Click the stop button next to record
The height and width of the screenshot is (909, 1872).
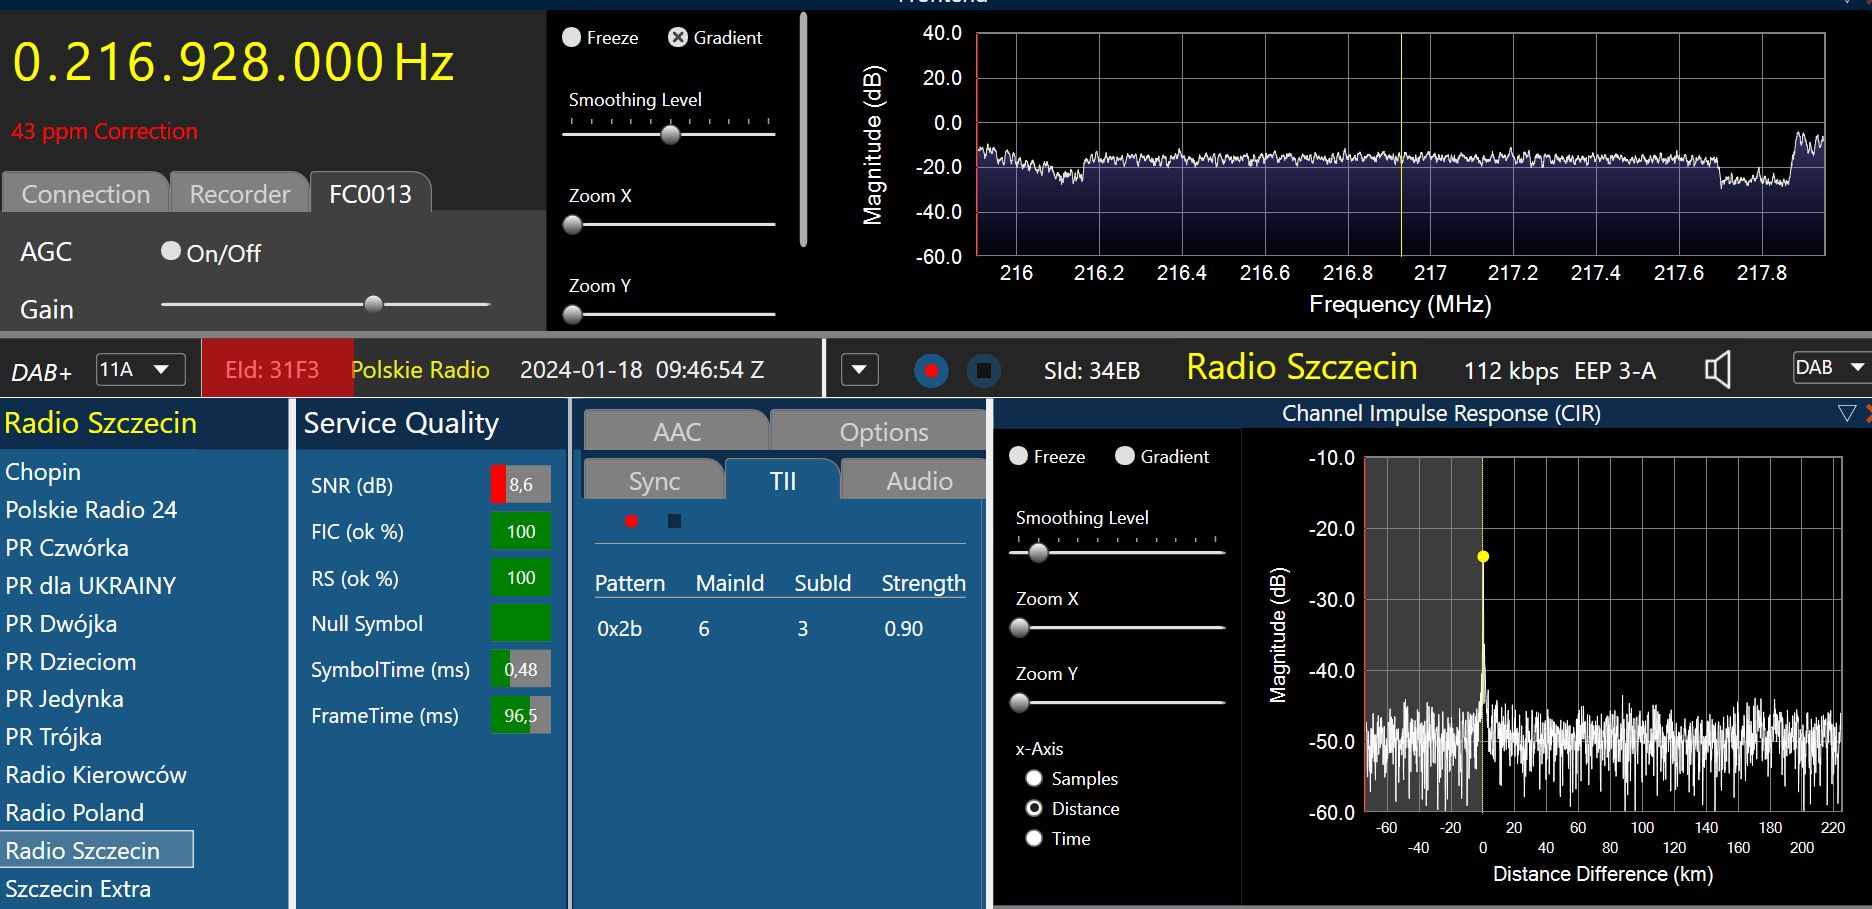984,371
